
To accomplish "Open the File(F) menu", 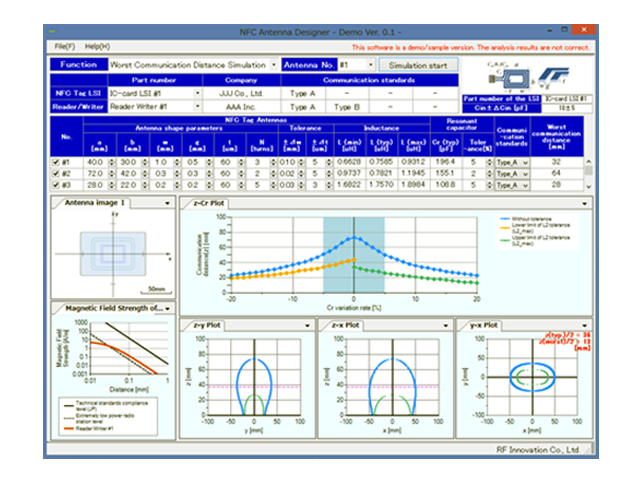I will pos(64,47).
